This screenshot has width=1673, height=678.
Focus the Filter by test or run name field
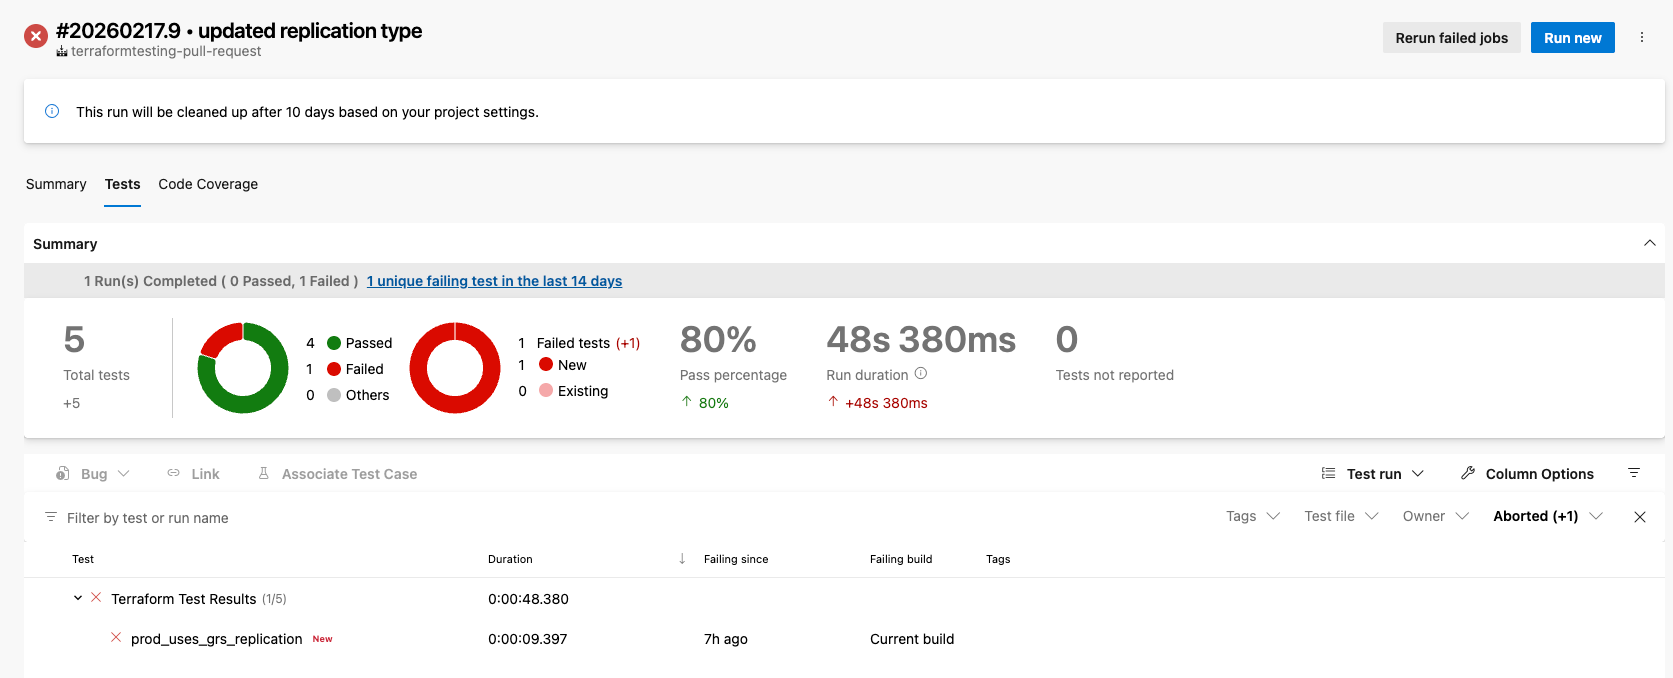148,518
